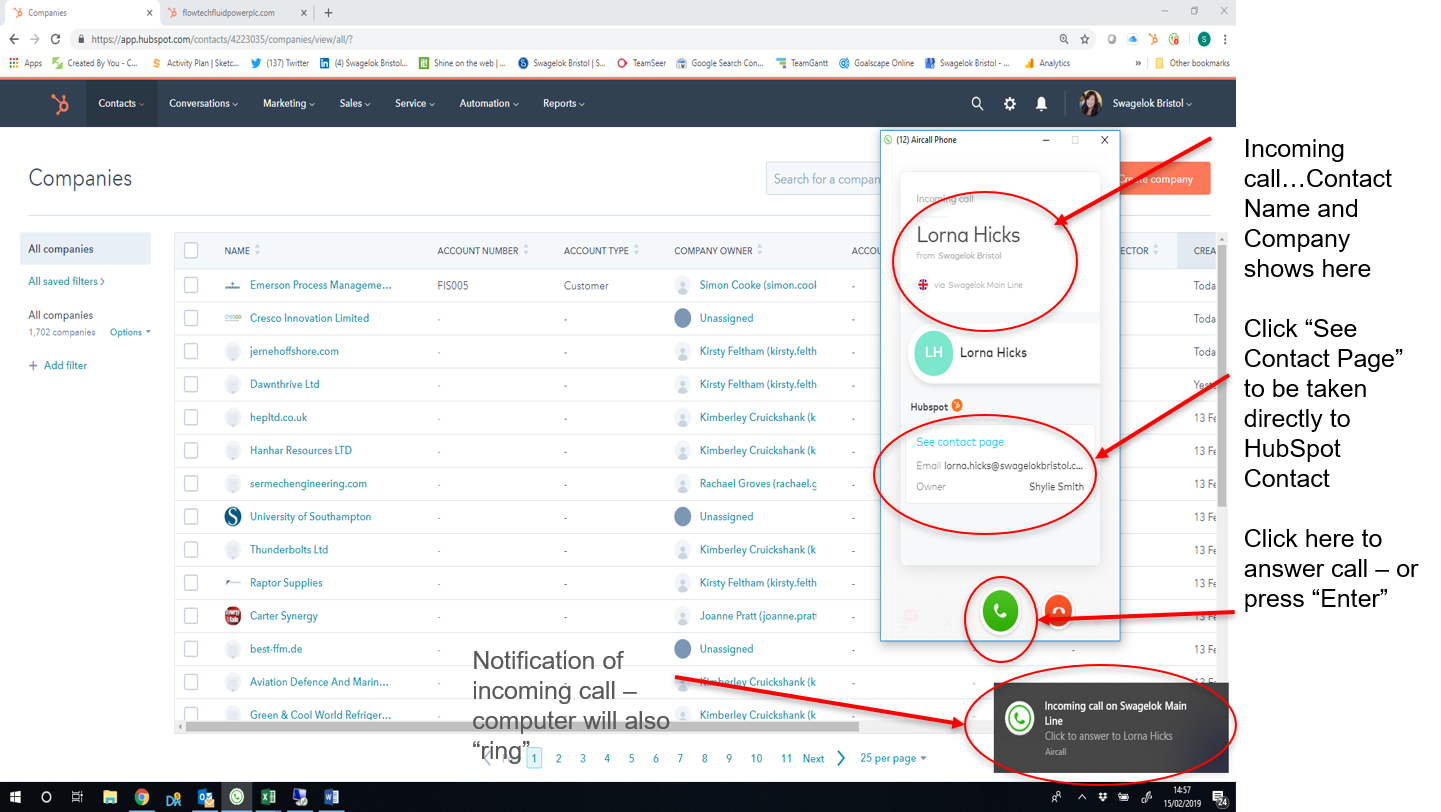Click 'See contact page' in the Aircall window
Image resolution: width=1441 pixels, height=812 pixels.
[x=960, y=442]
